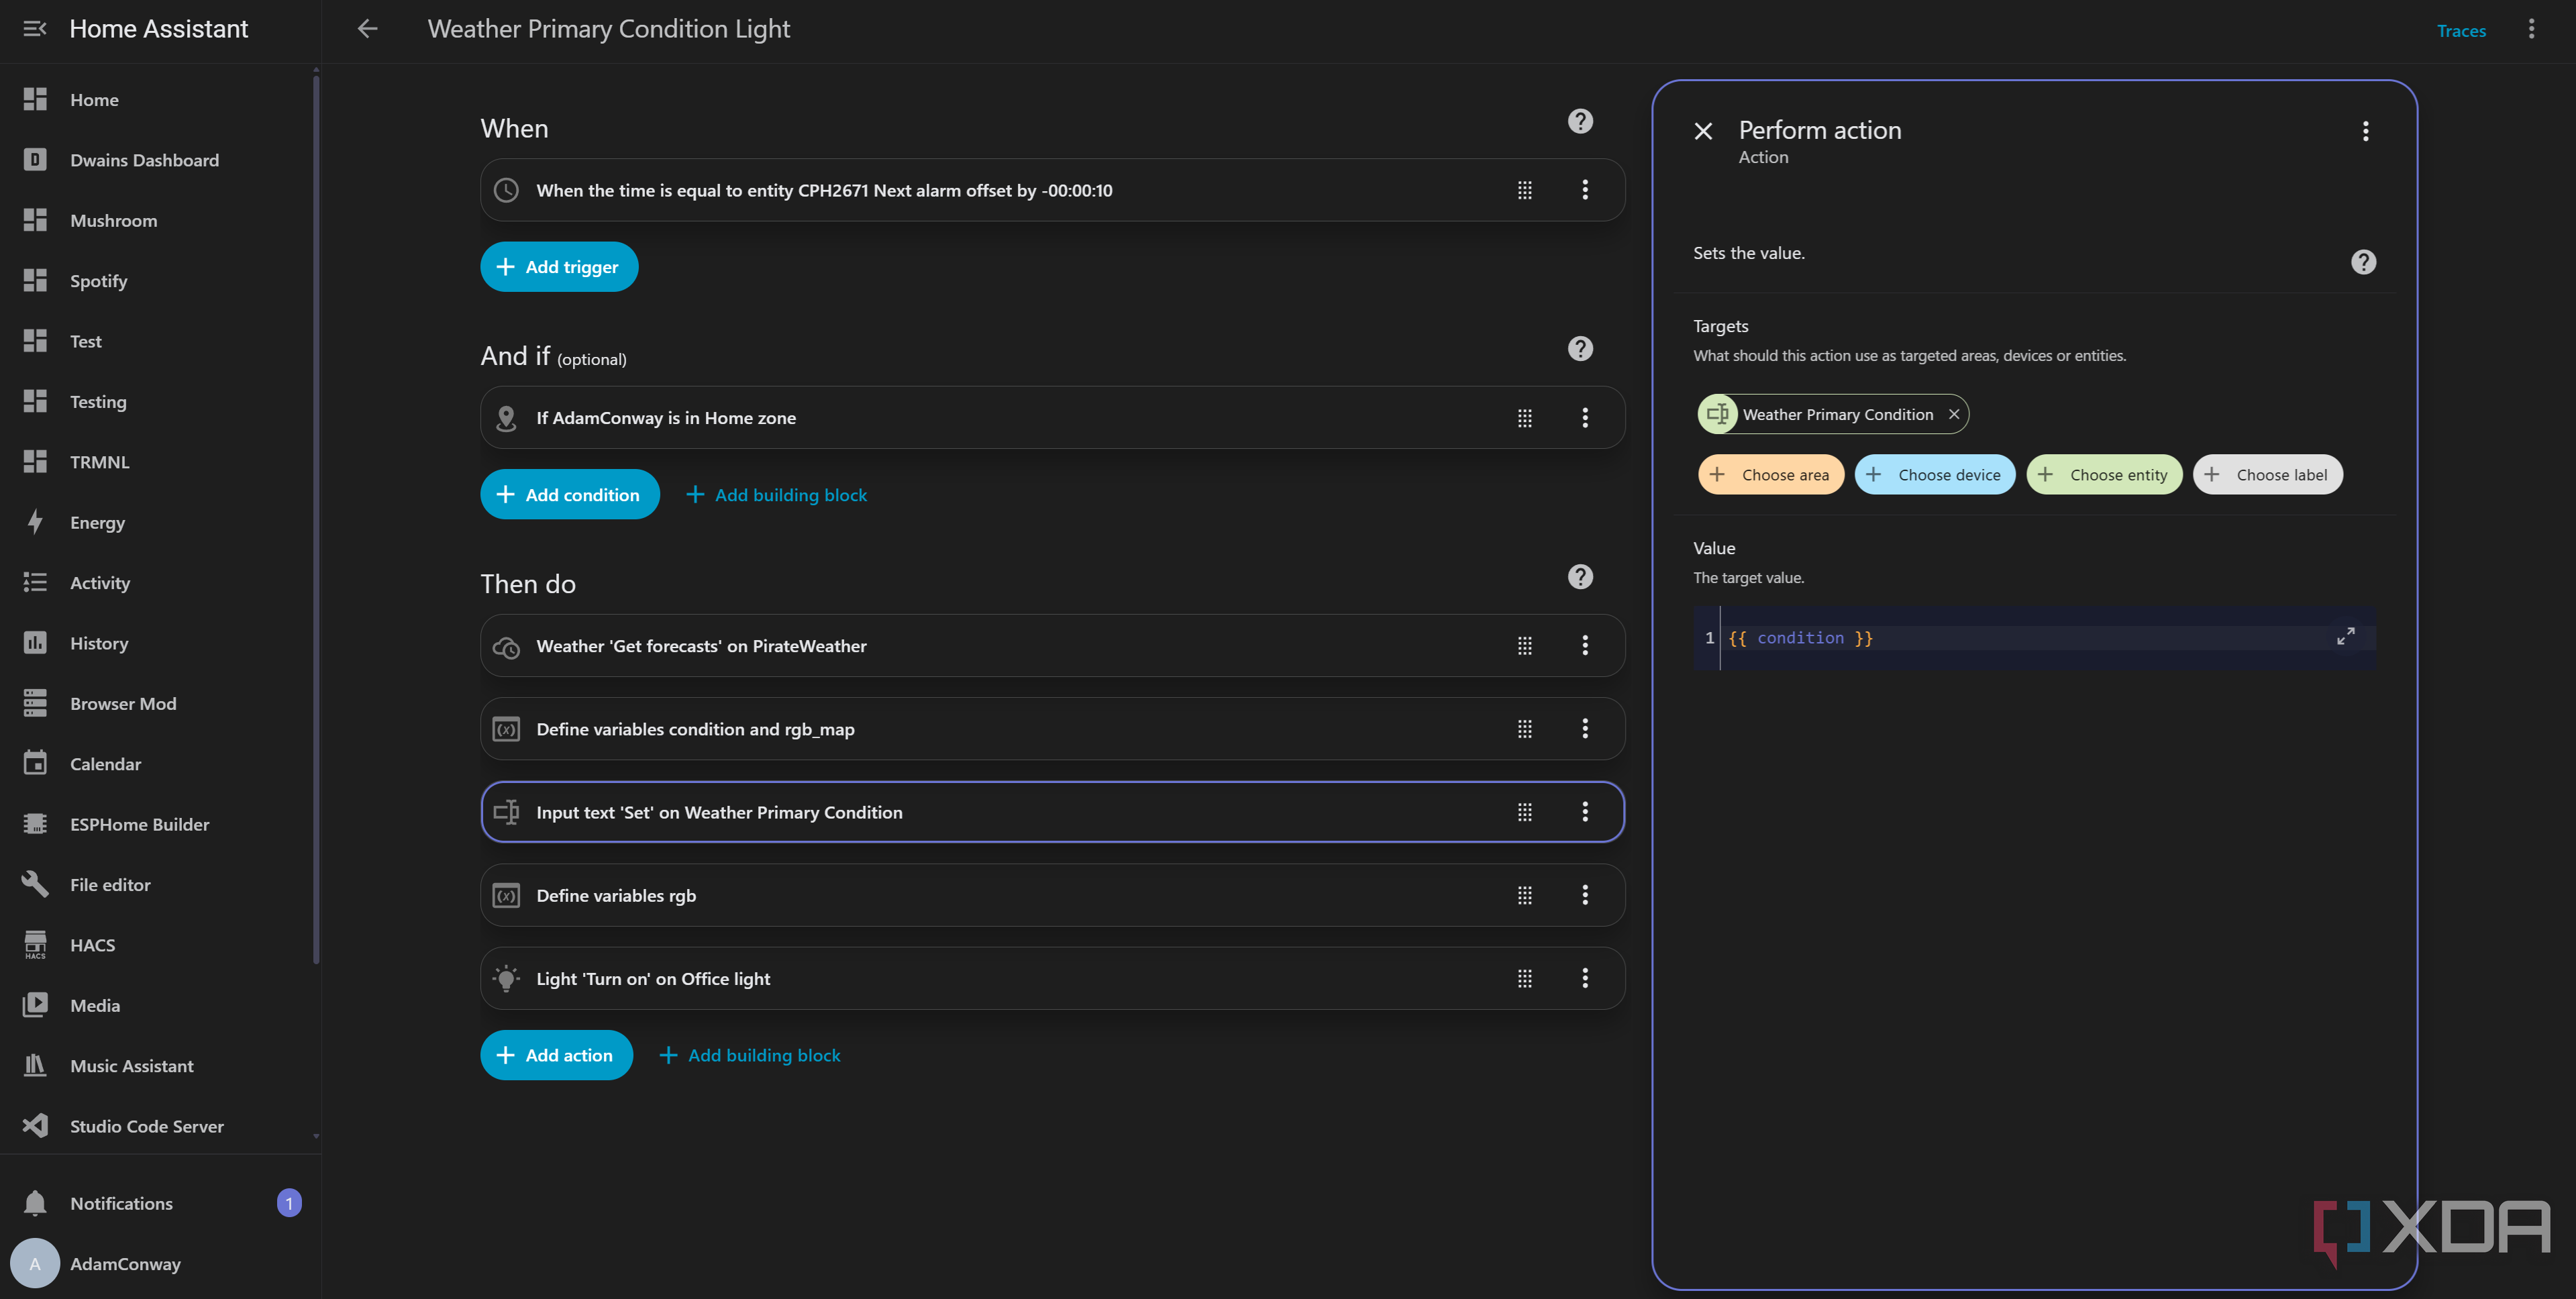2576x1299 pixels.
Task: Open the Perform action panel options menu
Action: [x=2365, y=131]
